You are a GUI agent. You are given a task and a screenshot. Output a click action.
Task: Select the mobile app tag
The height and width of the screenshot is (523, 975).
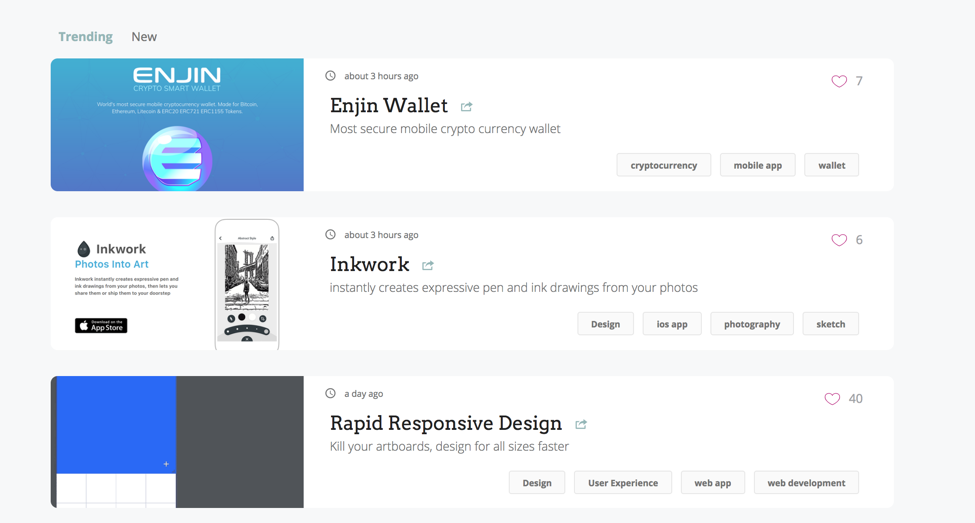[757, 165]
